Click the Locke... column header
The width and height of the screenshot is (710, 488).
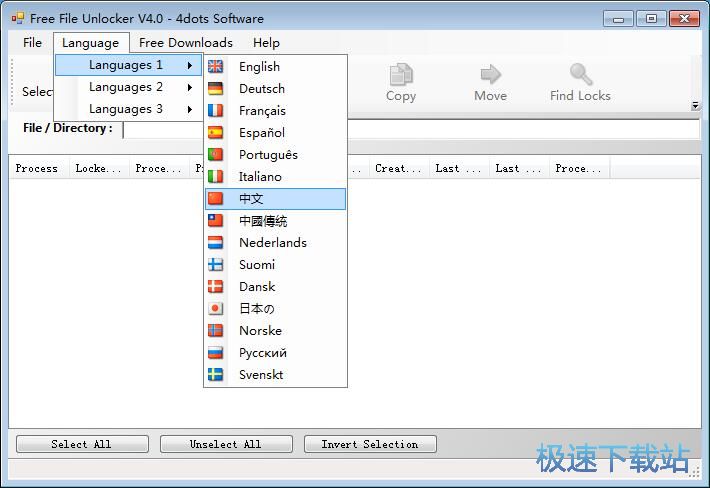click(99, 168)
